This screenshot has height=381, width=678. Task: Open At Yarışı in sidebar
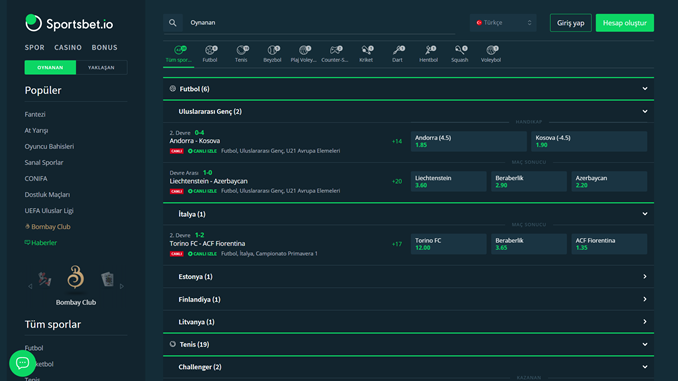[36, 131]
